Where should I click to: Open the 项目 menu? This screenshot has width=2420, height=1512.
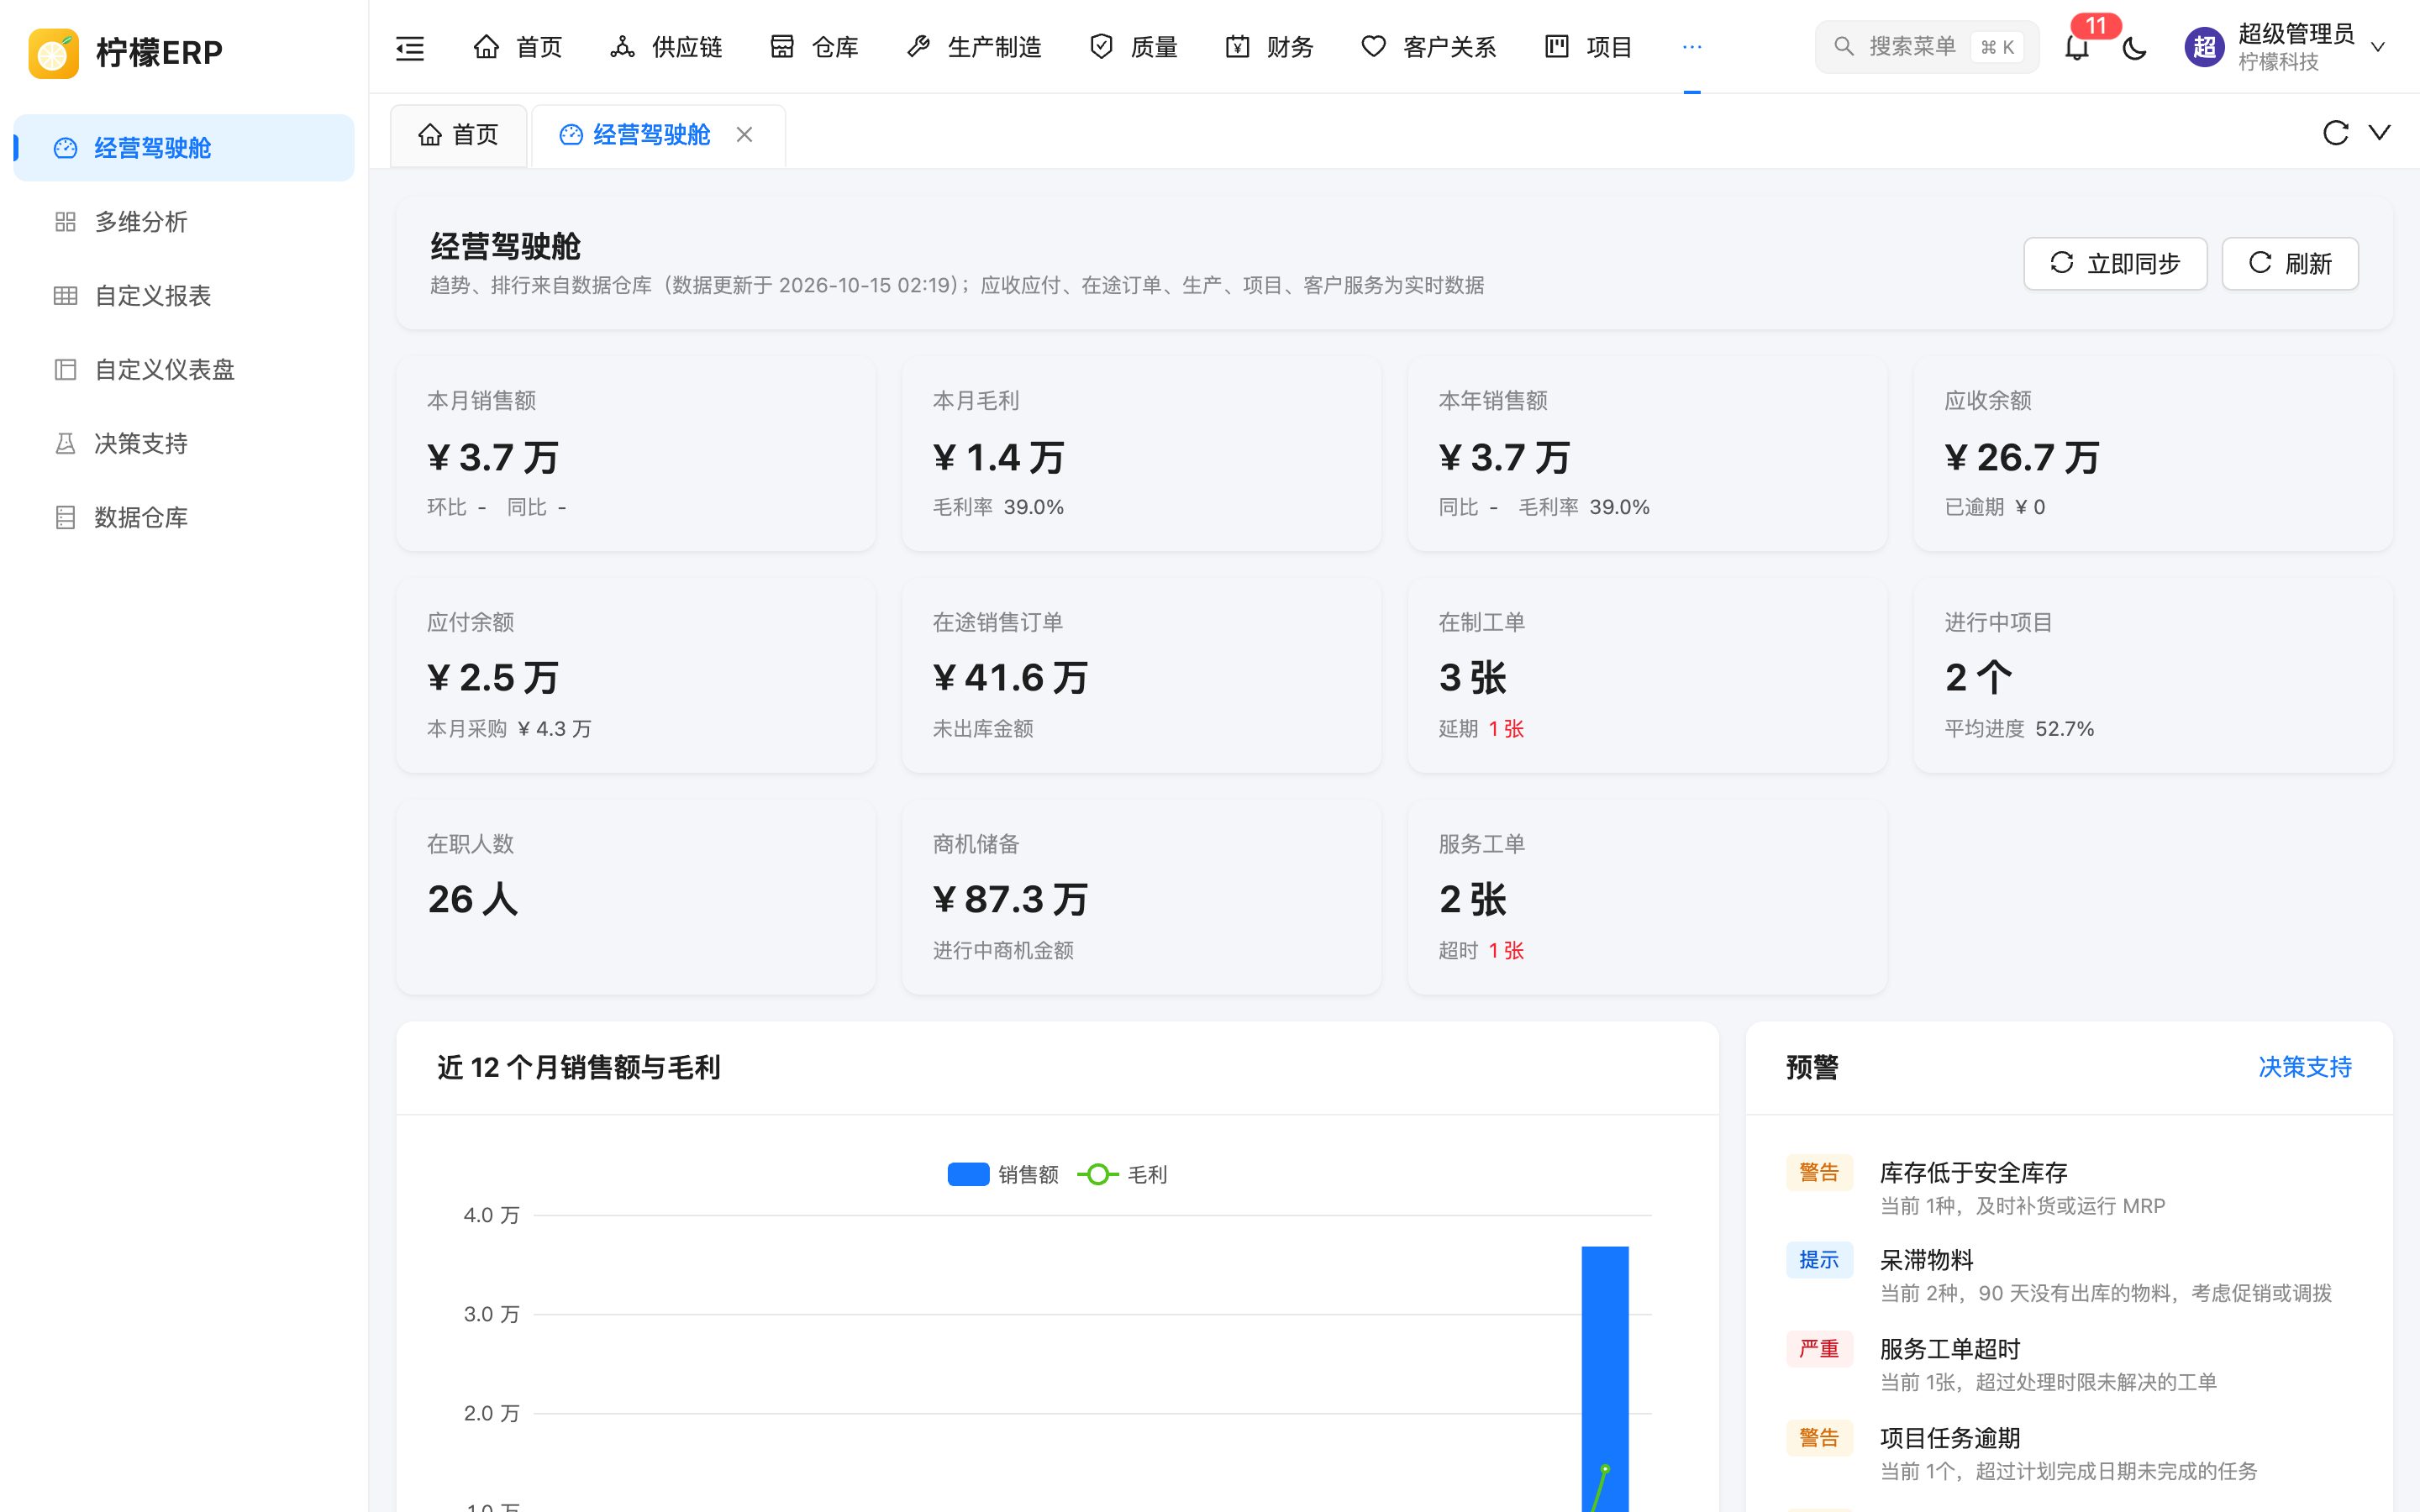1588,47
